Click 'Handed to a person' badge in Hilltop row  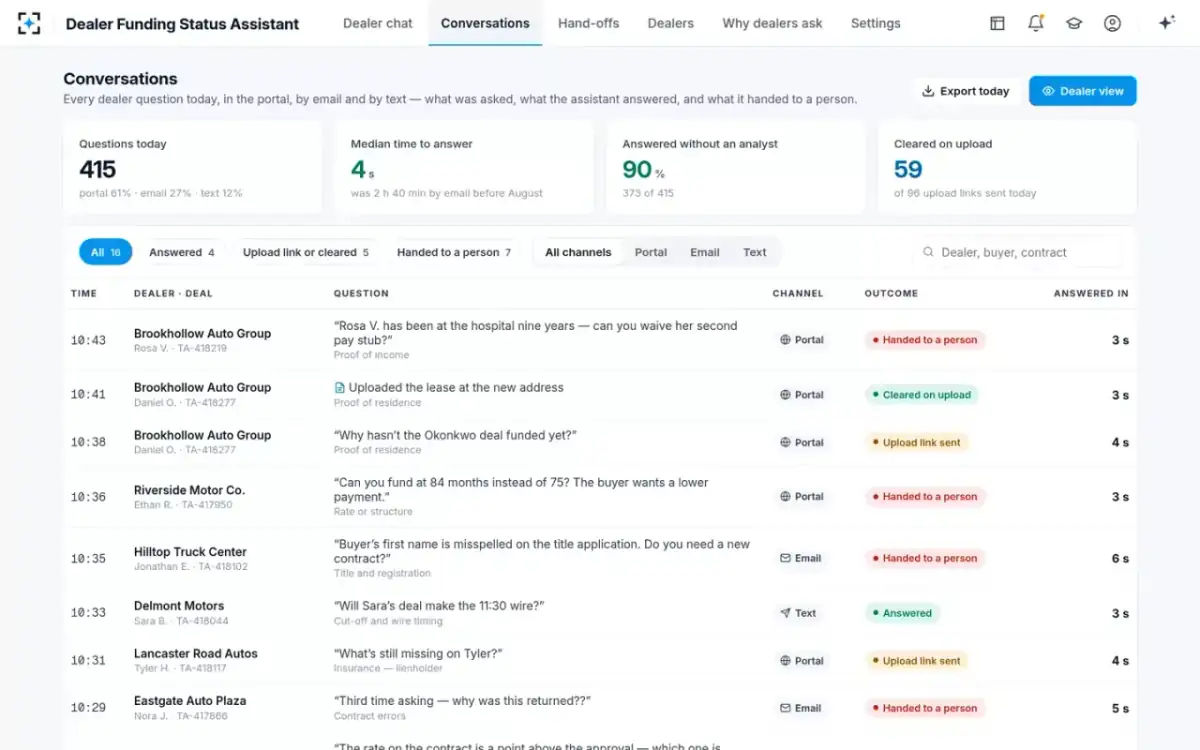pos(925,558)
